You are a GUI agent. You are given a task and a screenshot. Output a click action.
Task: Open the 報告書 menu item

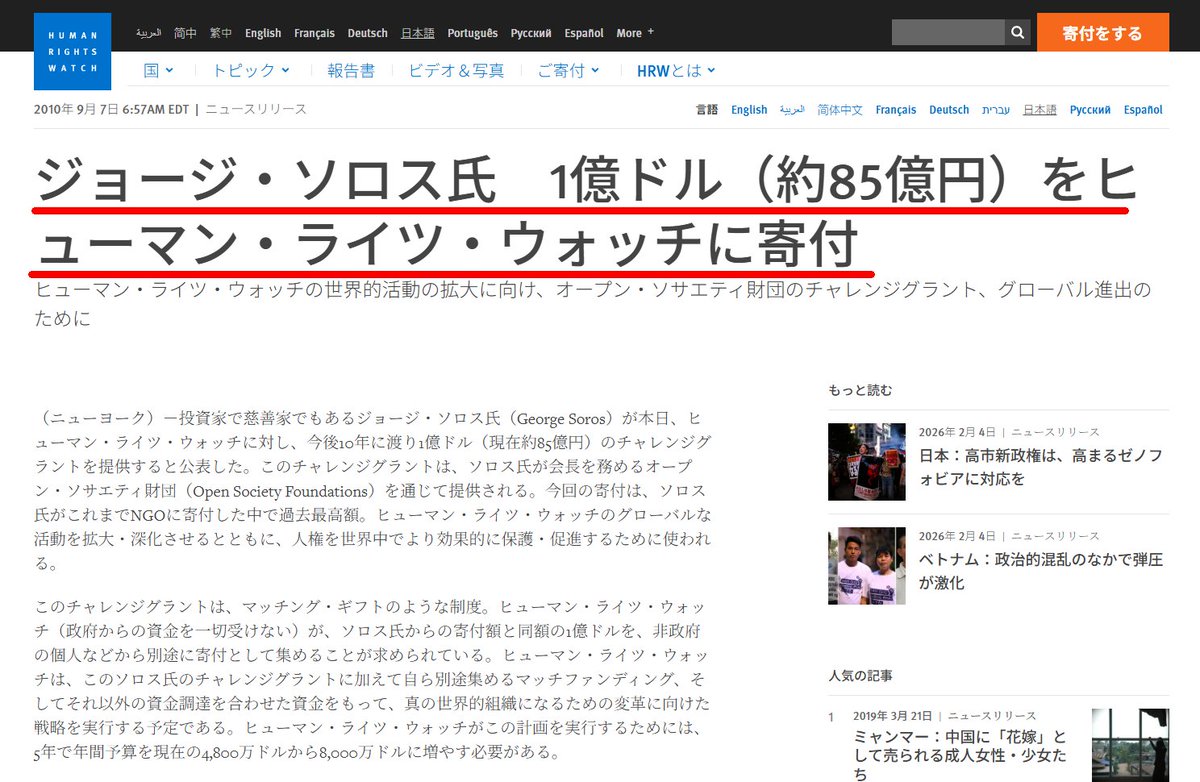[x=351, y=71]
